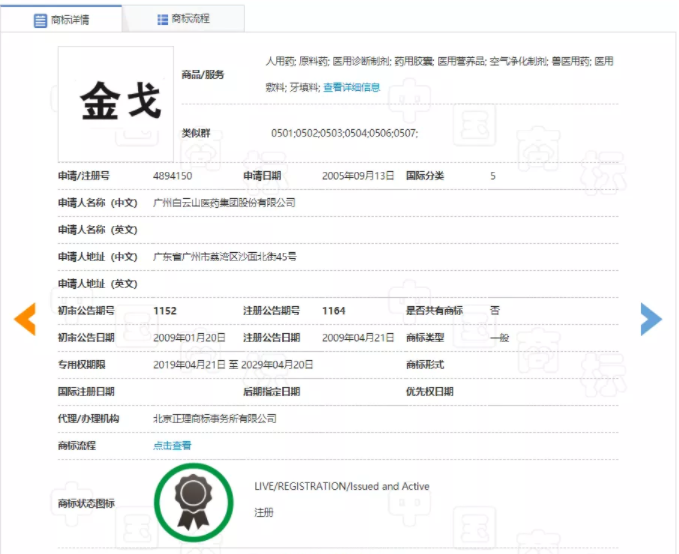
Task: Click the 类似群 label
Action: click(x=196, y=133)
